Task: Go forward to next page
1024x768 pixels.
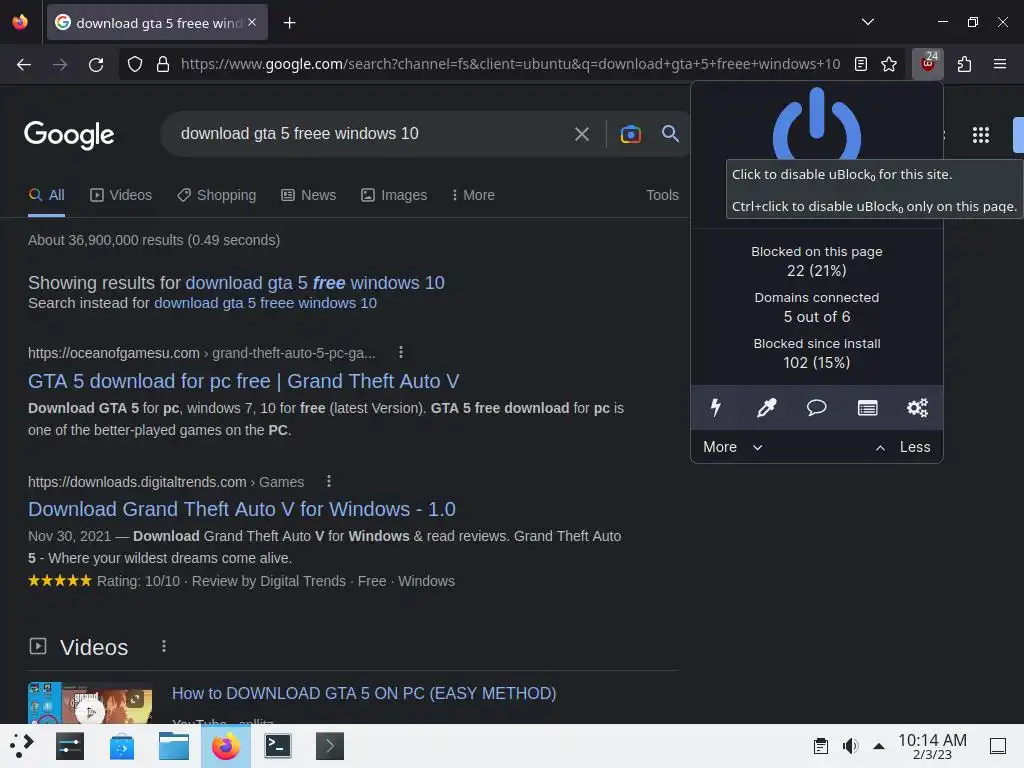Action: (x=60, y=64)
